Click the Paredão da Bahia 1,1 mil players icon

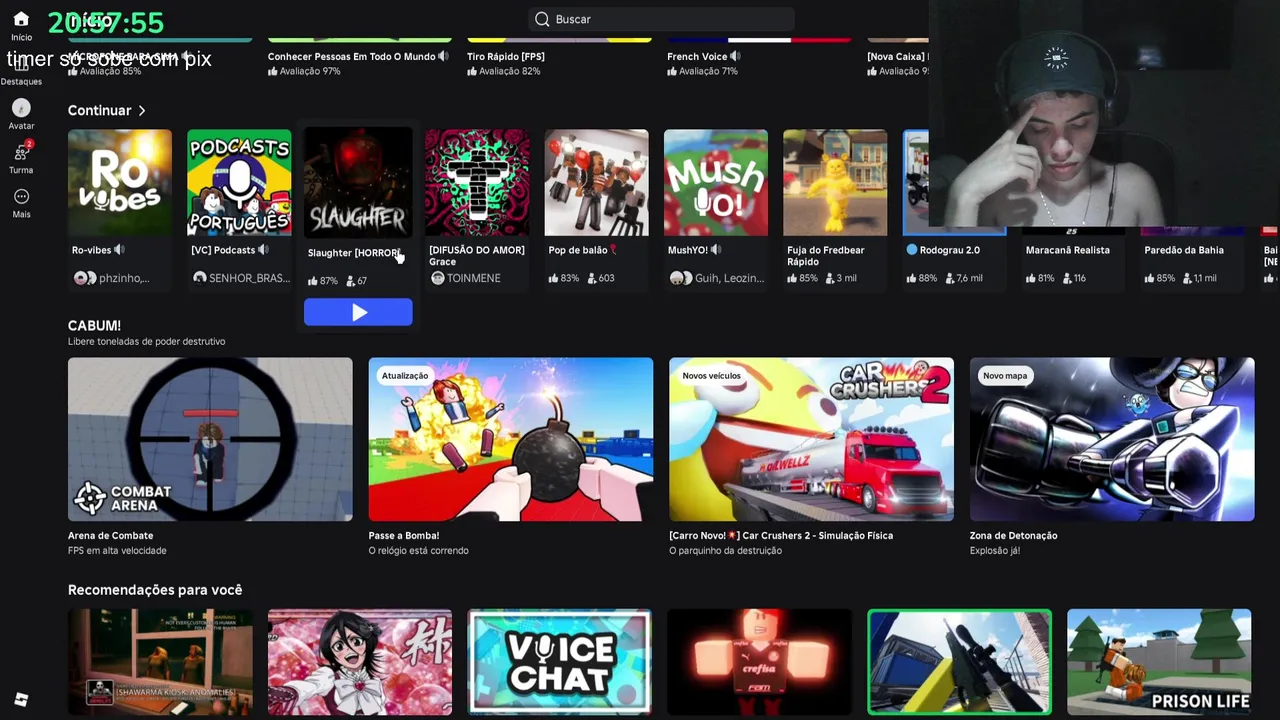[1186, 278]
